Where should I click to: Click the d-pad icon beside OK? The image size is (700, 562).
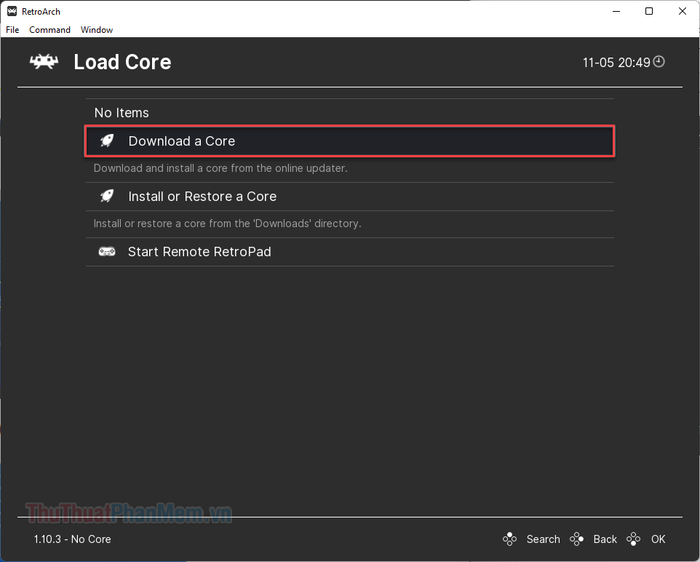633,539
